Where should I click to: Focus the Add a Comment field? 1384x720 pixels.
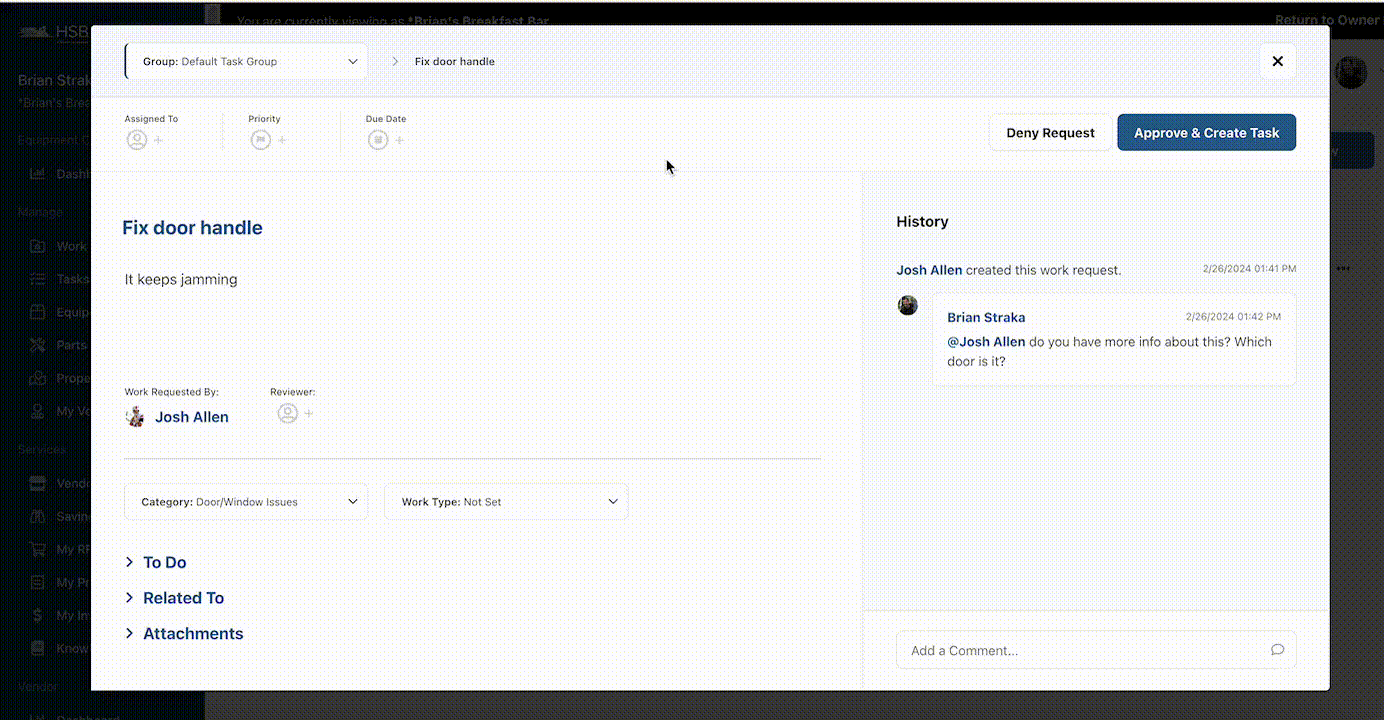pyautogui.click(x=1096, y=650)
